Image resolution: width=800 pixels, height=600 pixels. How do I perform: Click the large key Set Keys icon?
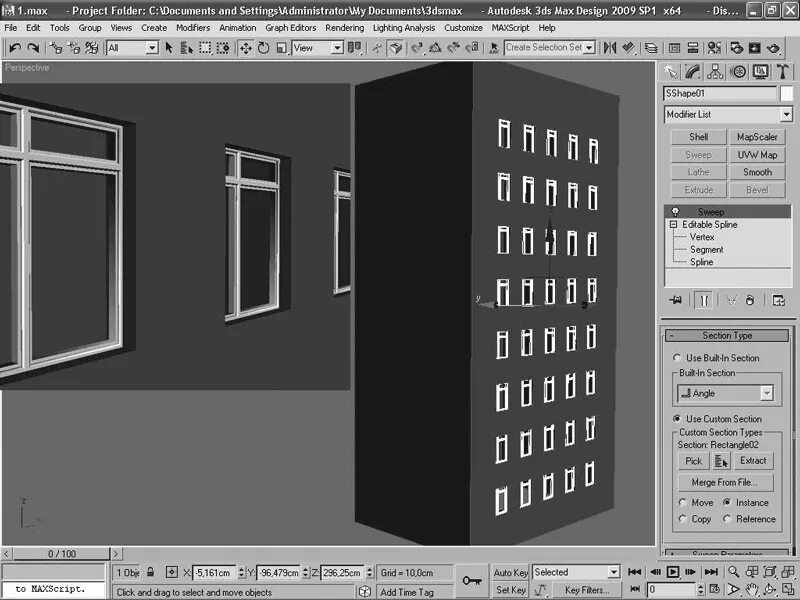[x=471, y=581]
